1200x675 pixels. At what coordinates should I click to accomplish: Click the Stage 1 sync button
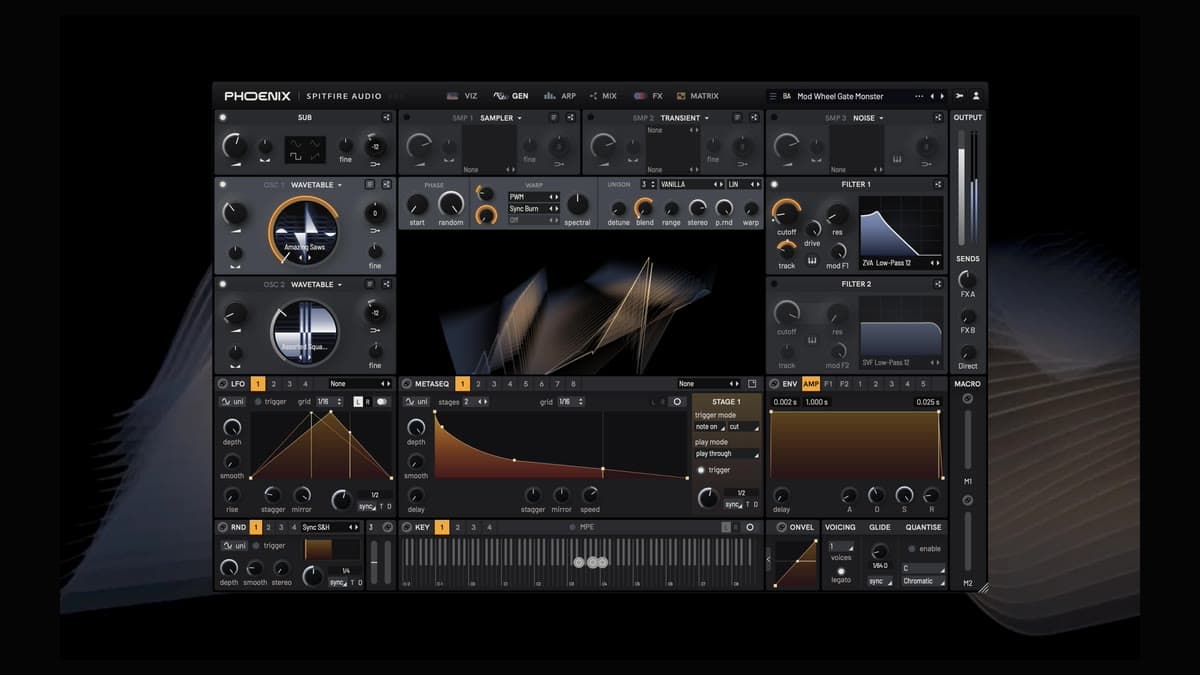point(734,505)
